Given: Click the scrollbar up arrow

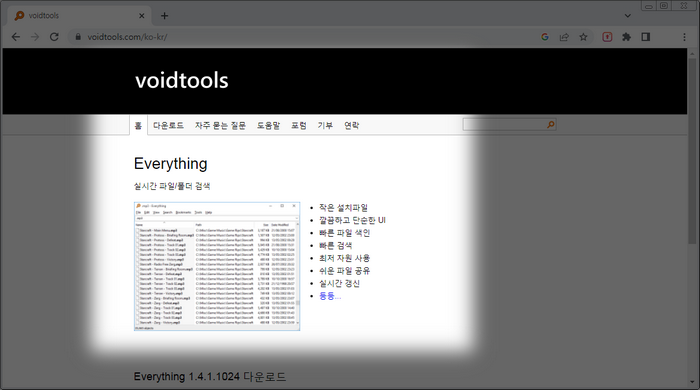Looking at the screenshot, I should pyautogui.click(x=692, y=53).
